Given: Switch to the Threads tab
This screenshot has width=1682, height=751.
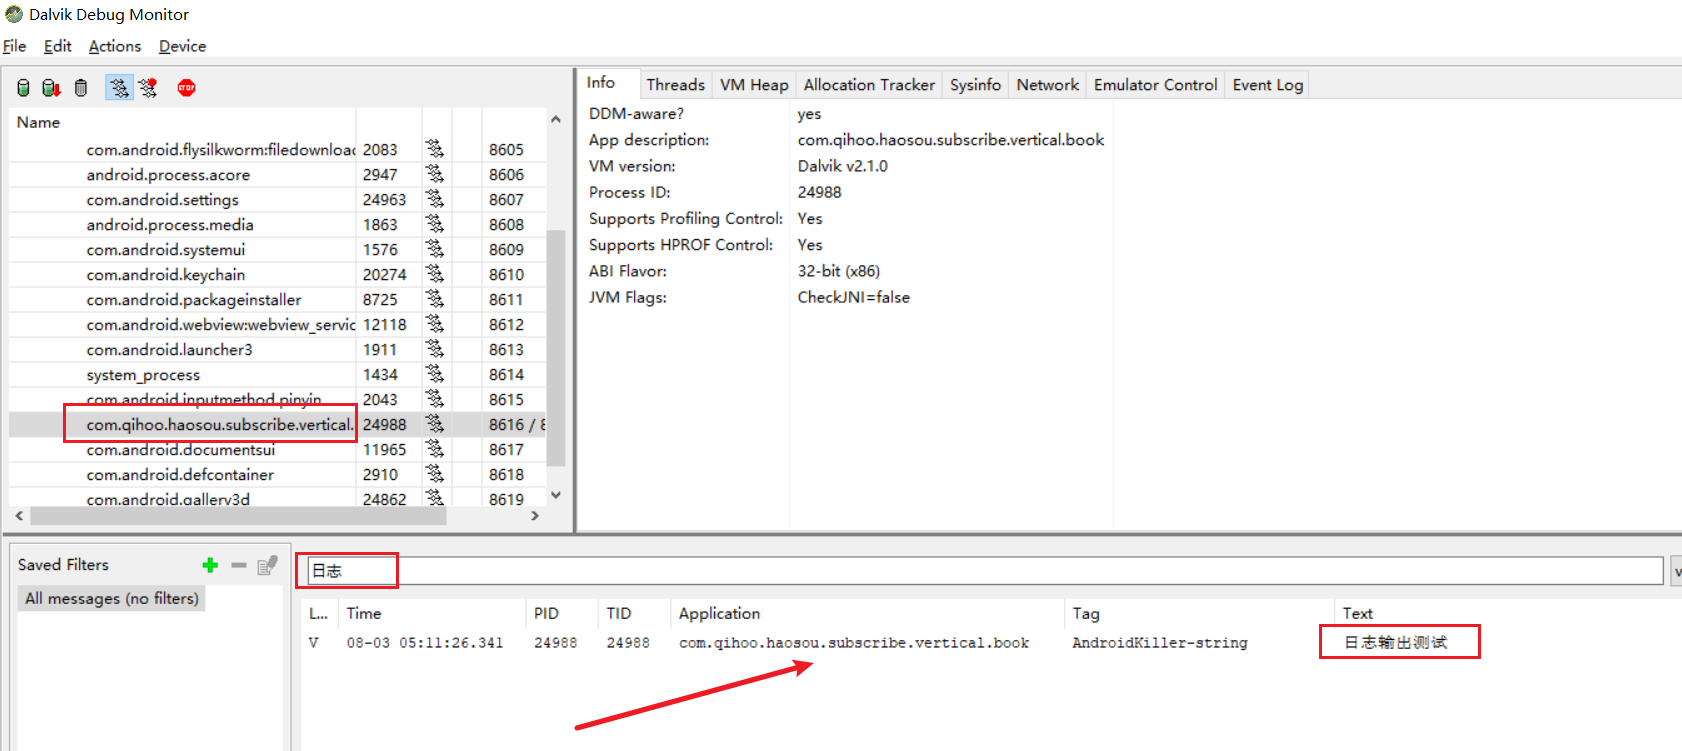Looking at the screenshot, I should pyautogui.click(x=675, y=85).
